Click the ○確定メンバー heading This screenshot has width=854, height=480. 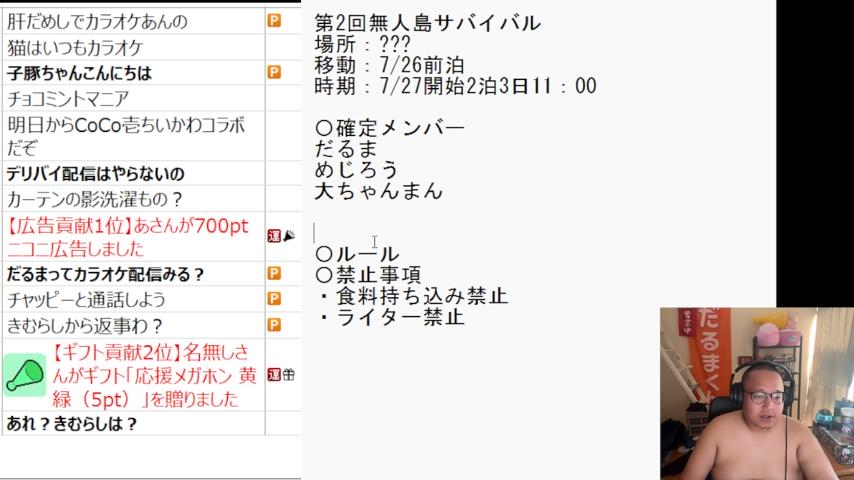click(x=389, y=128)
